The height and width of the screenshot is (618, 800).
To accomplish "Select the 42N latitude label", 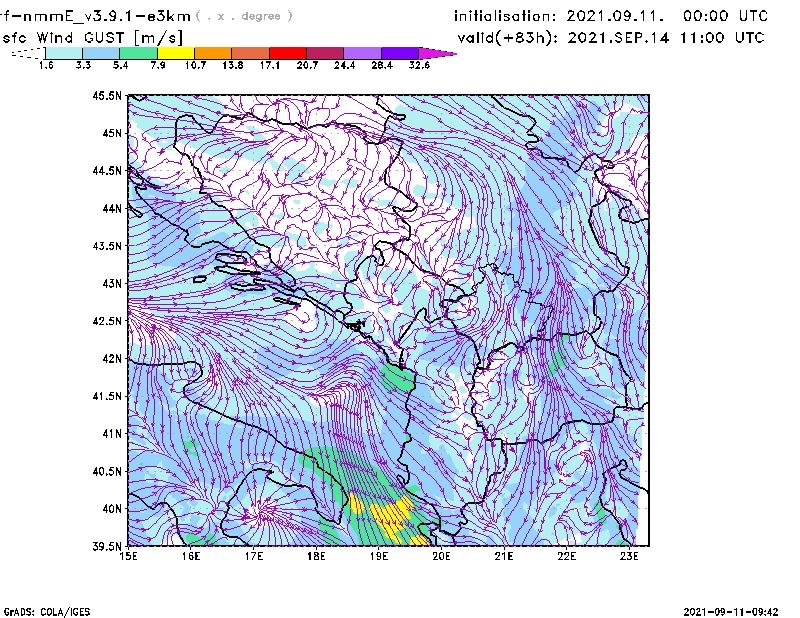I will [112, 359].
